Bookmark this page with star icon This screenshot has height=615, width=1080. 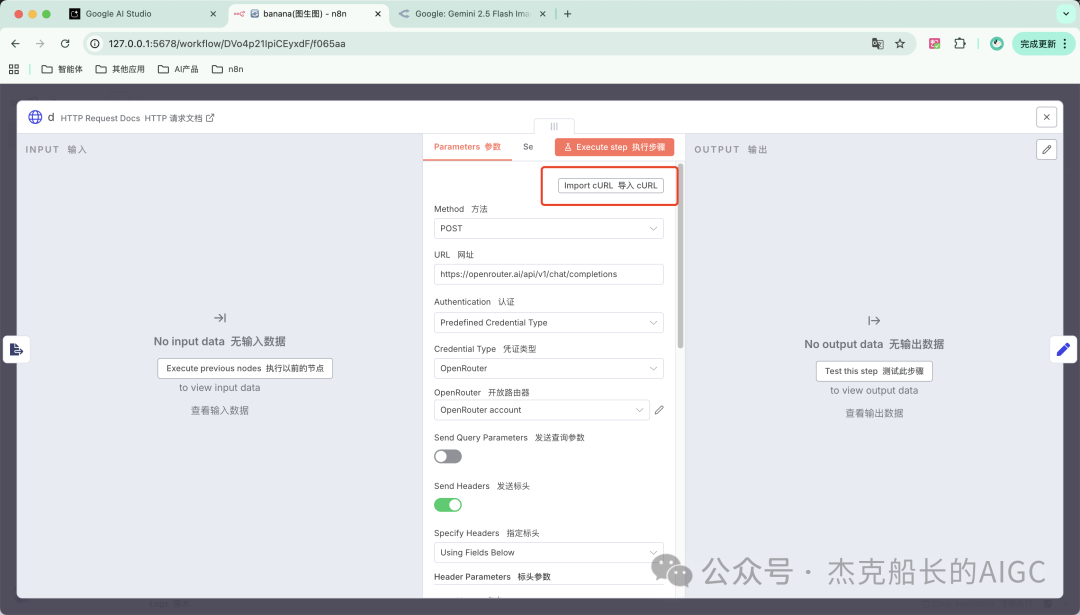click(900, 43)
